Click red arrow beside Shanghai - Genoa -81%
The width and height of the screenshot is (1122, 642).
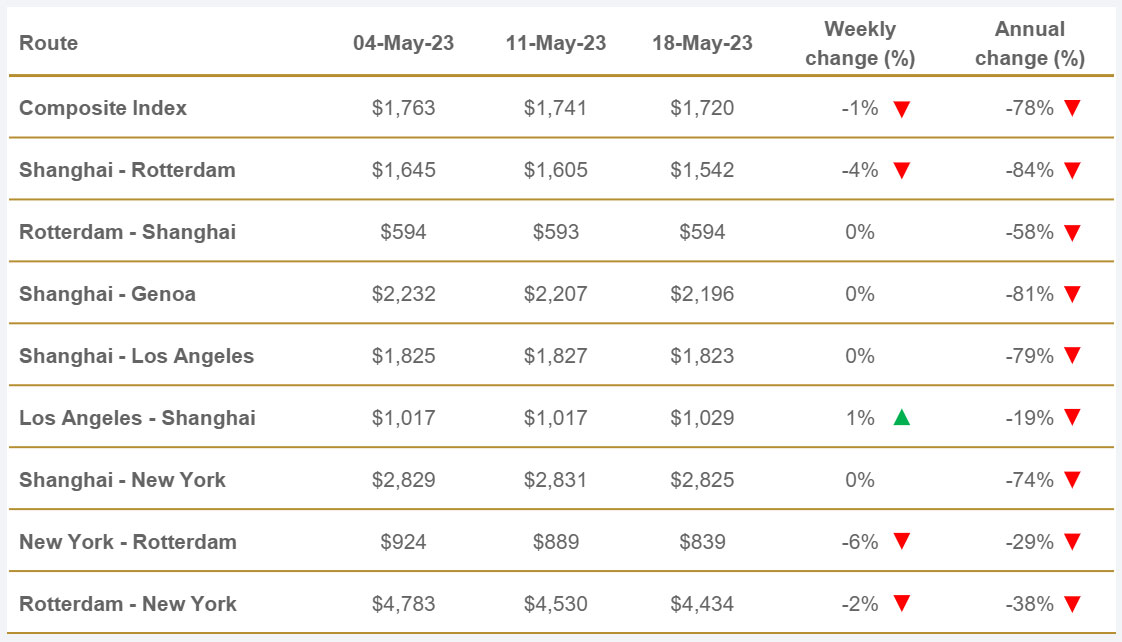point(1072,295)
